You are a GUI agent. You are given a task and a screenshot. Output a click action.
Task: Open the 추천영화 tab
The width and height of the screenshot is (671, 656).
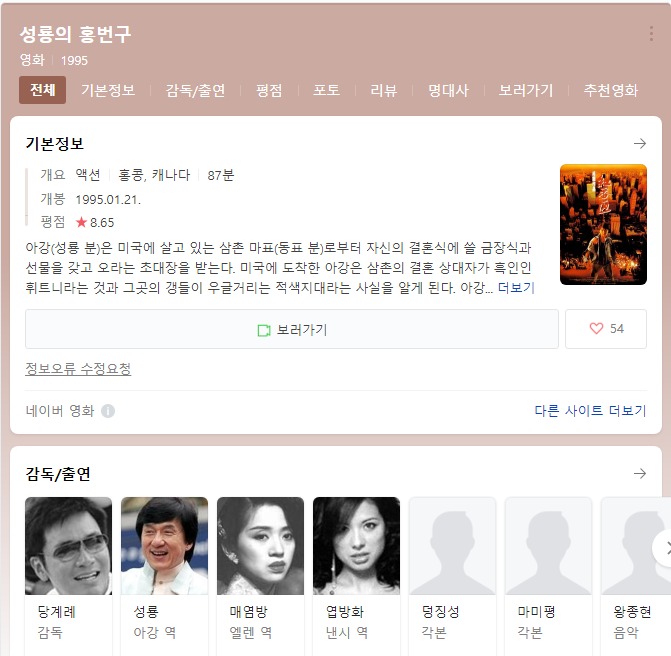coord(611,90)
